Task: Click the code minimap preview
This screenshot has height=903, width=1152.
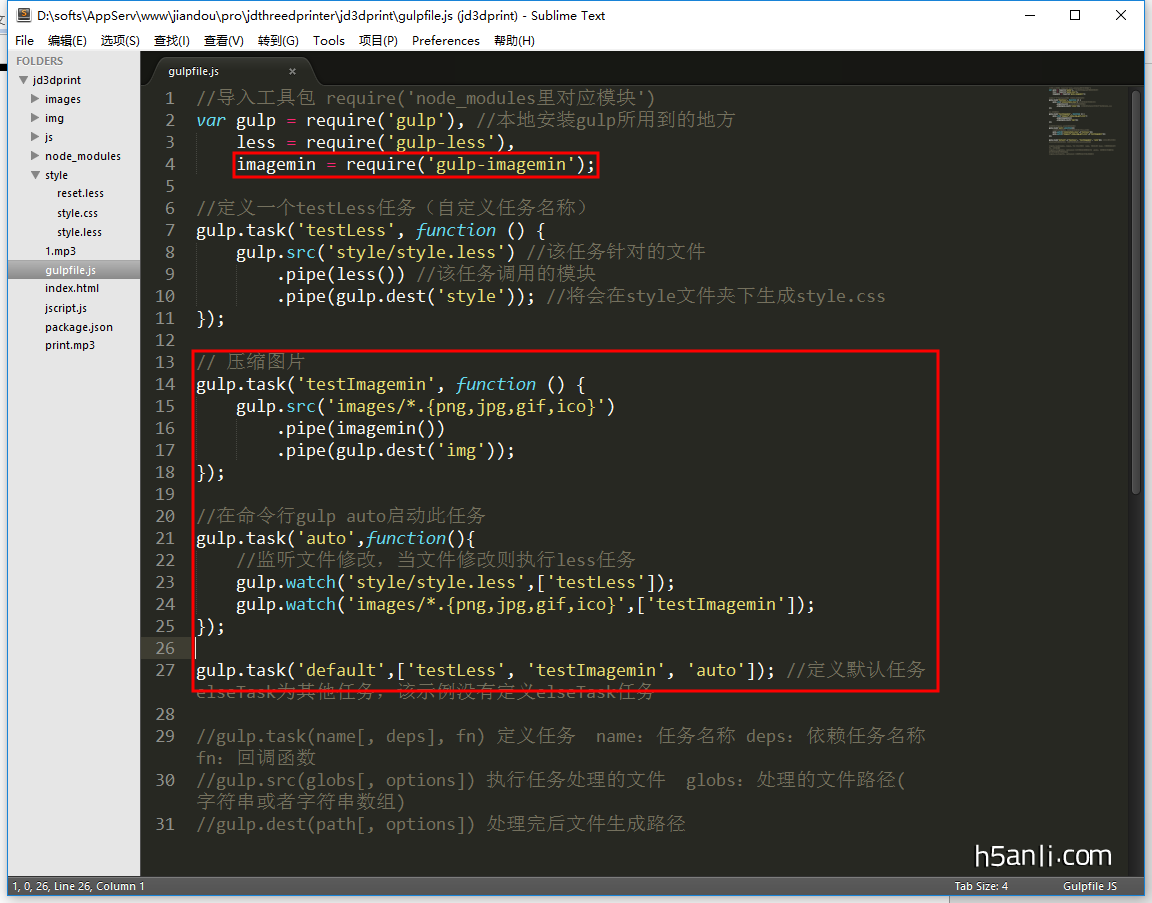Action: point(1082,121)
